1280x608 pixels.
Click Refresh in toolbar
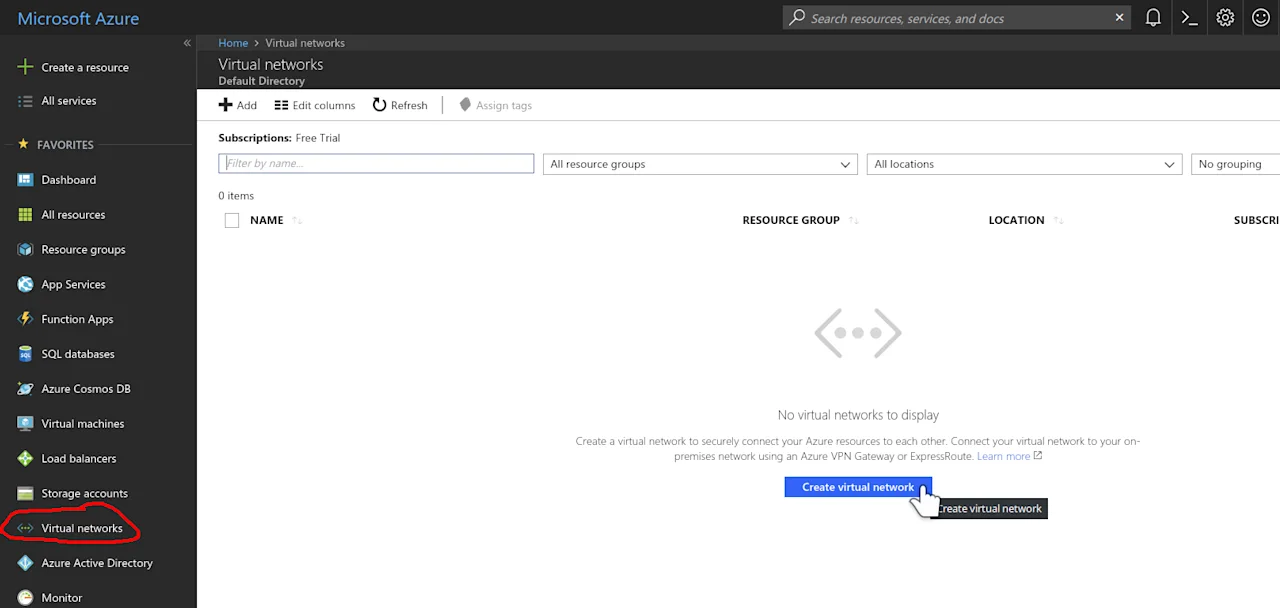point(400,105)
